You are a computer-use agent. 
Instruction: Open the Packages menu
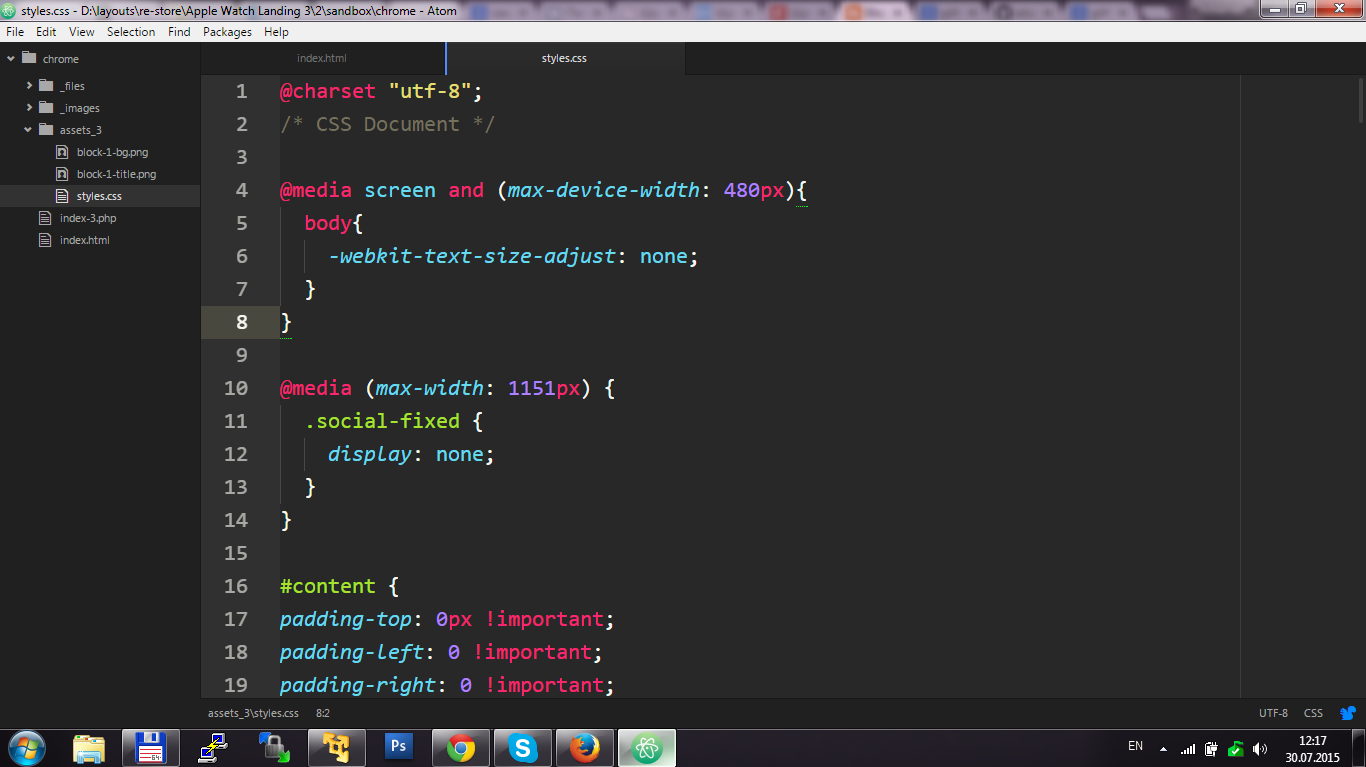pos(227,31)
